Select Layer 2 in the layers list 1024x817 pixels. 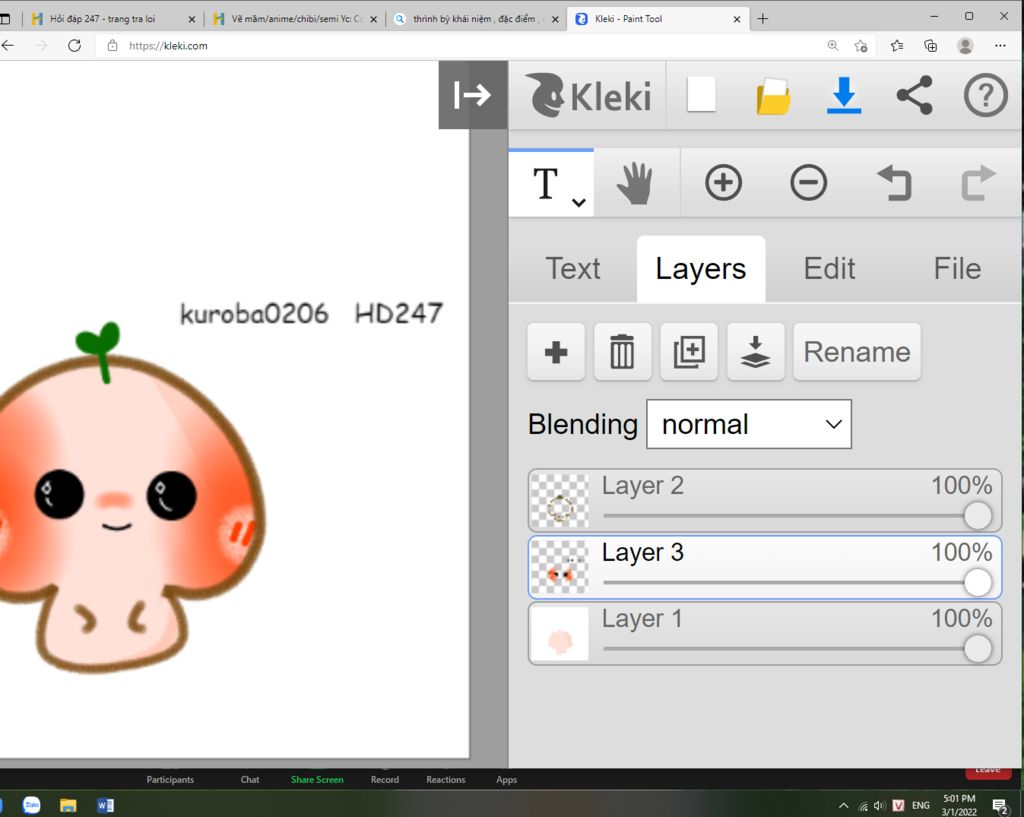(x=765, y=500)
